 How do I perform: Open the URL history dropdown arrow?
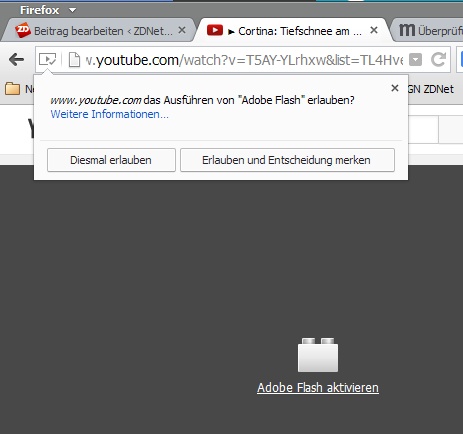click(x=415, y=60)
